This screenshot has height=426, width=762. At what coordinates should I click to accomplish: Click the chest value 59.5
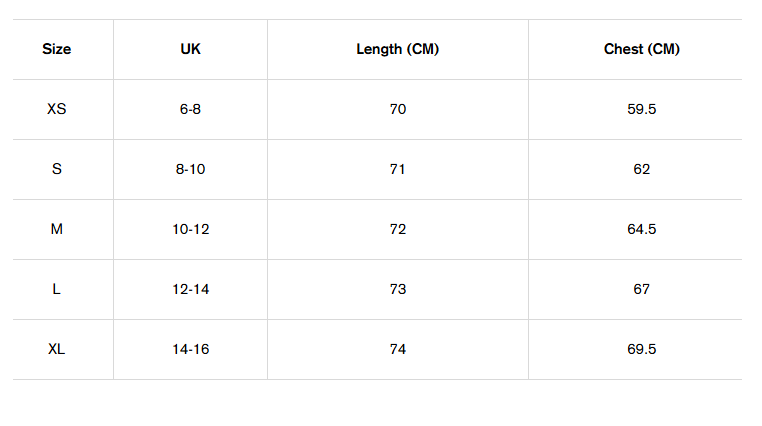click(x=641, y=109)
